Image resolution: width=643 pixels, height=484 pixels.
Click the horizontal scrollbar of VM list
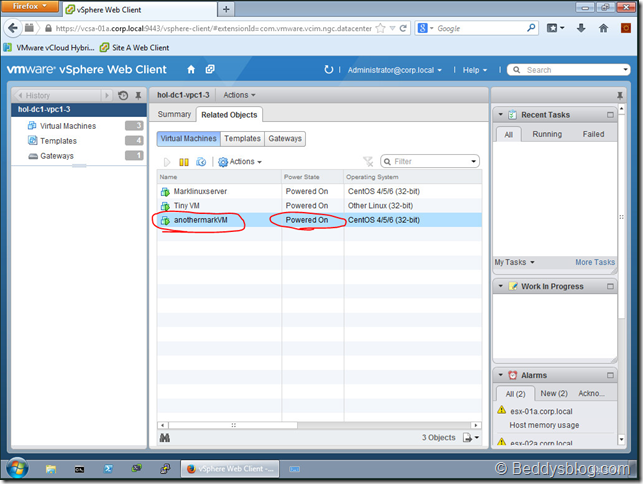(x=233, y=425)
